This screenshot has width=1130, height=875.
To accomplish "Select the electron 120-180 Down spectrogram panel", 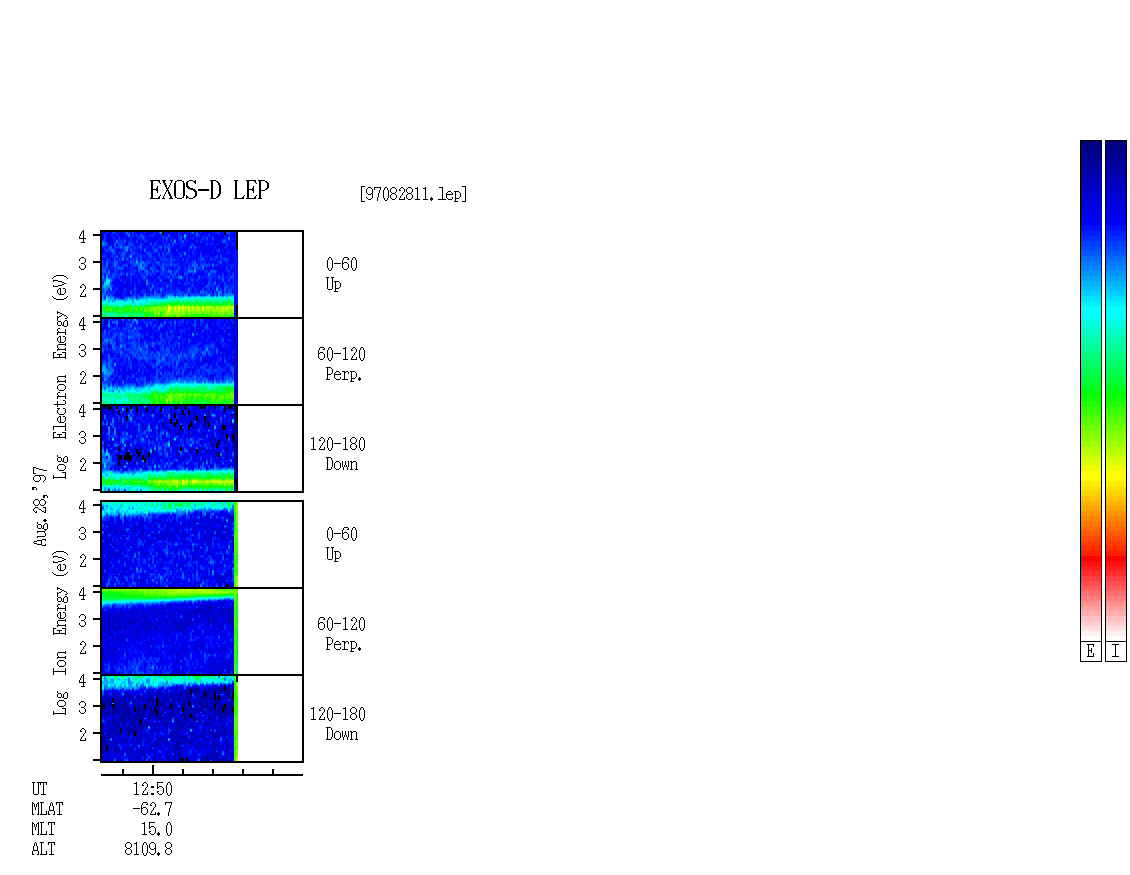I will coord(202,448).
